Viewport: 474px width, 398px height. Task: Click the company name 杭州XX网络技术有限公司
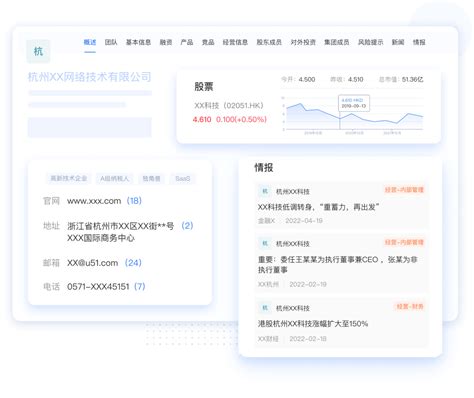click(89, 77)
